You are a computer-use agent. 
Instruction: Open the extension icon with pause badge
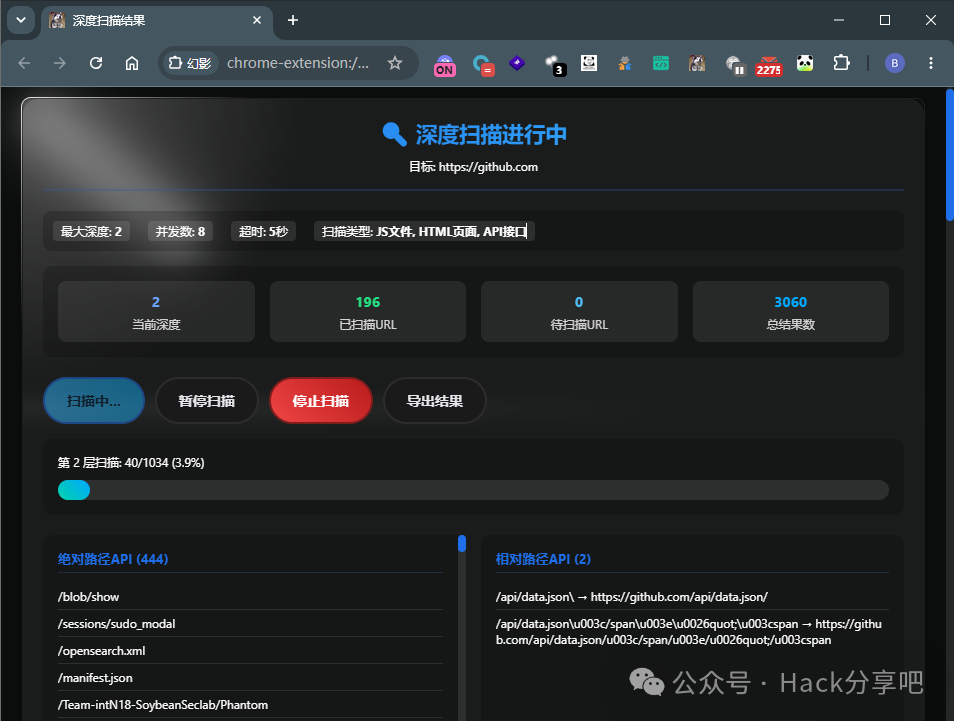tap(735, 64)
